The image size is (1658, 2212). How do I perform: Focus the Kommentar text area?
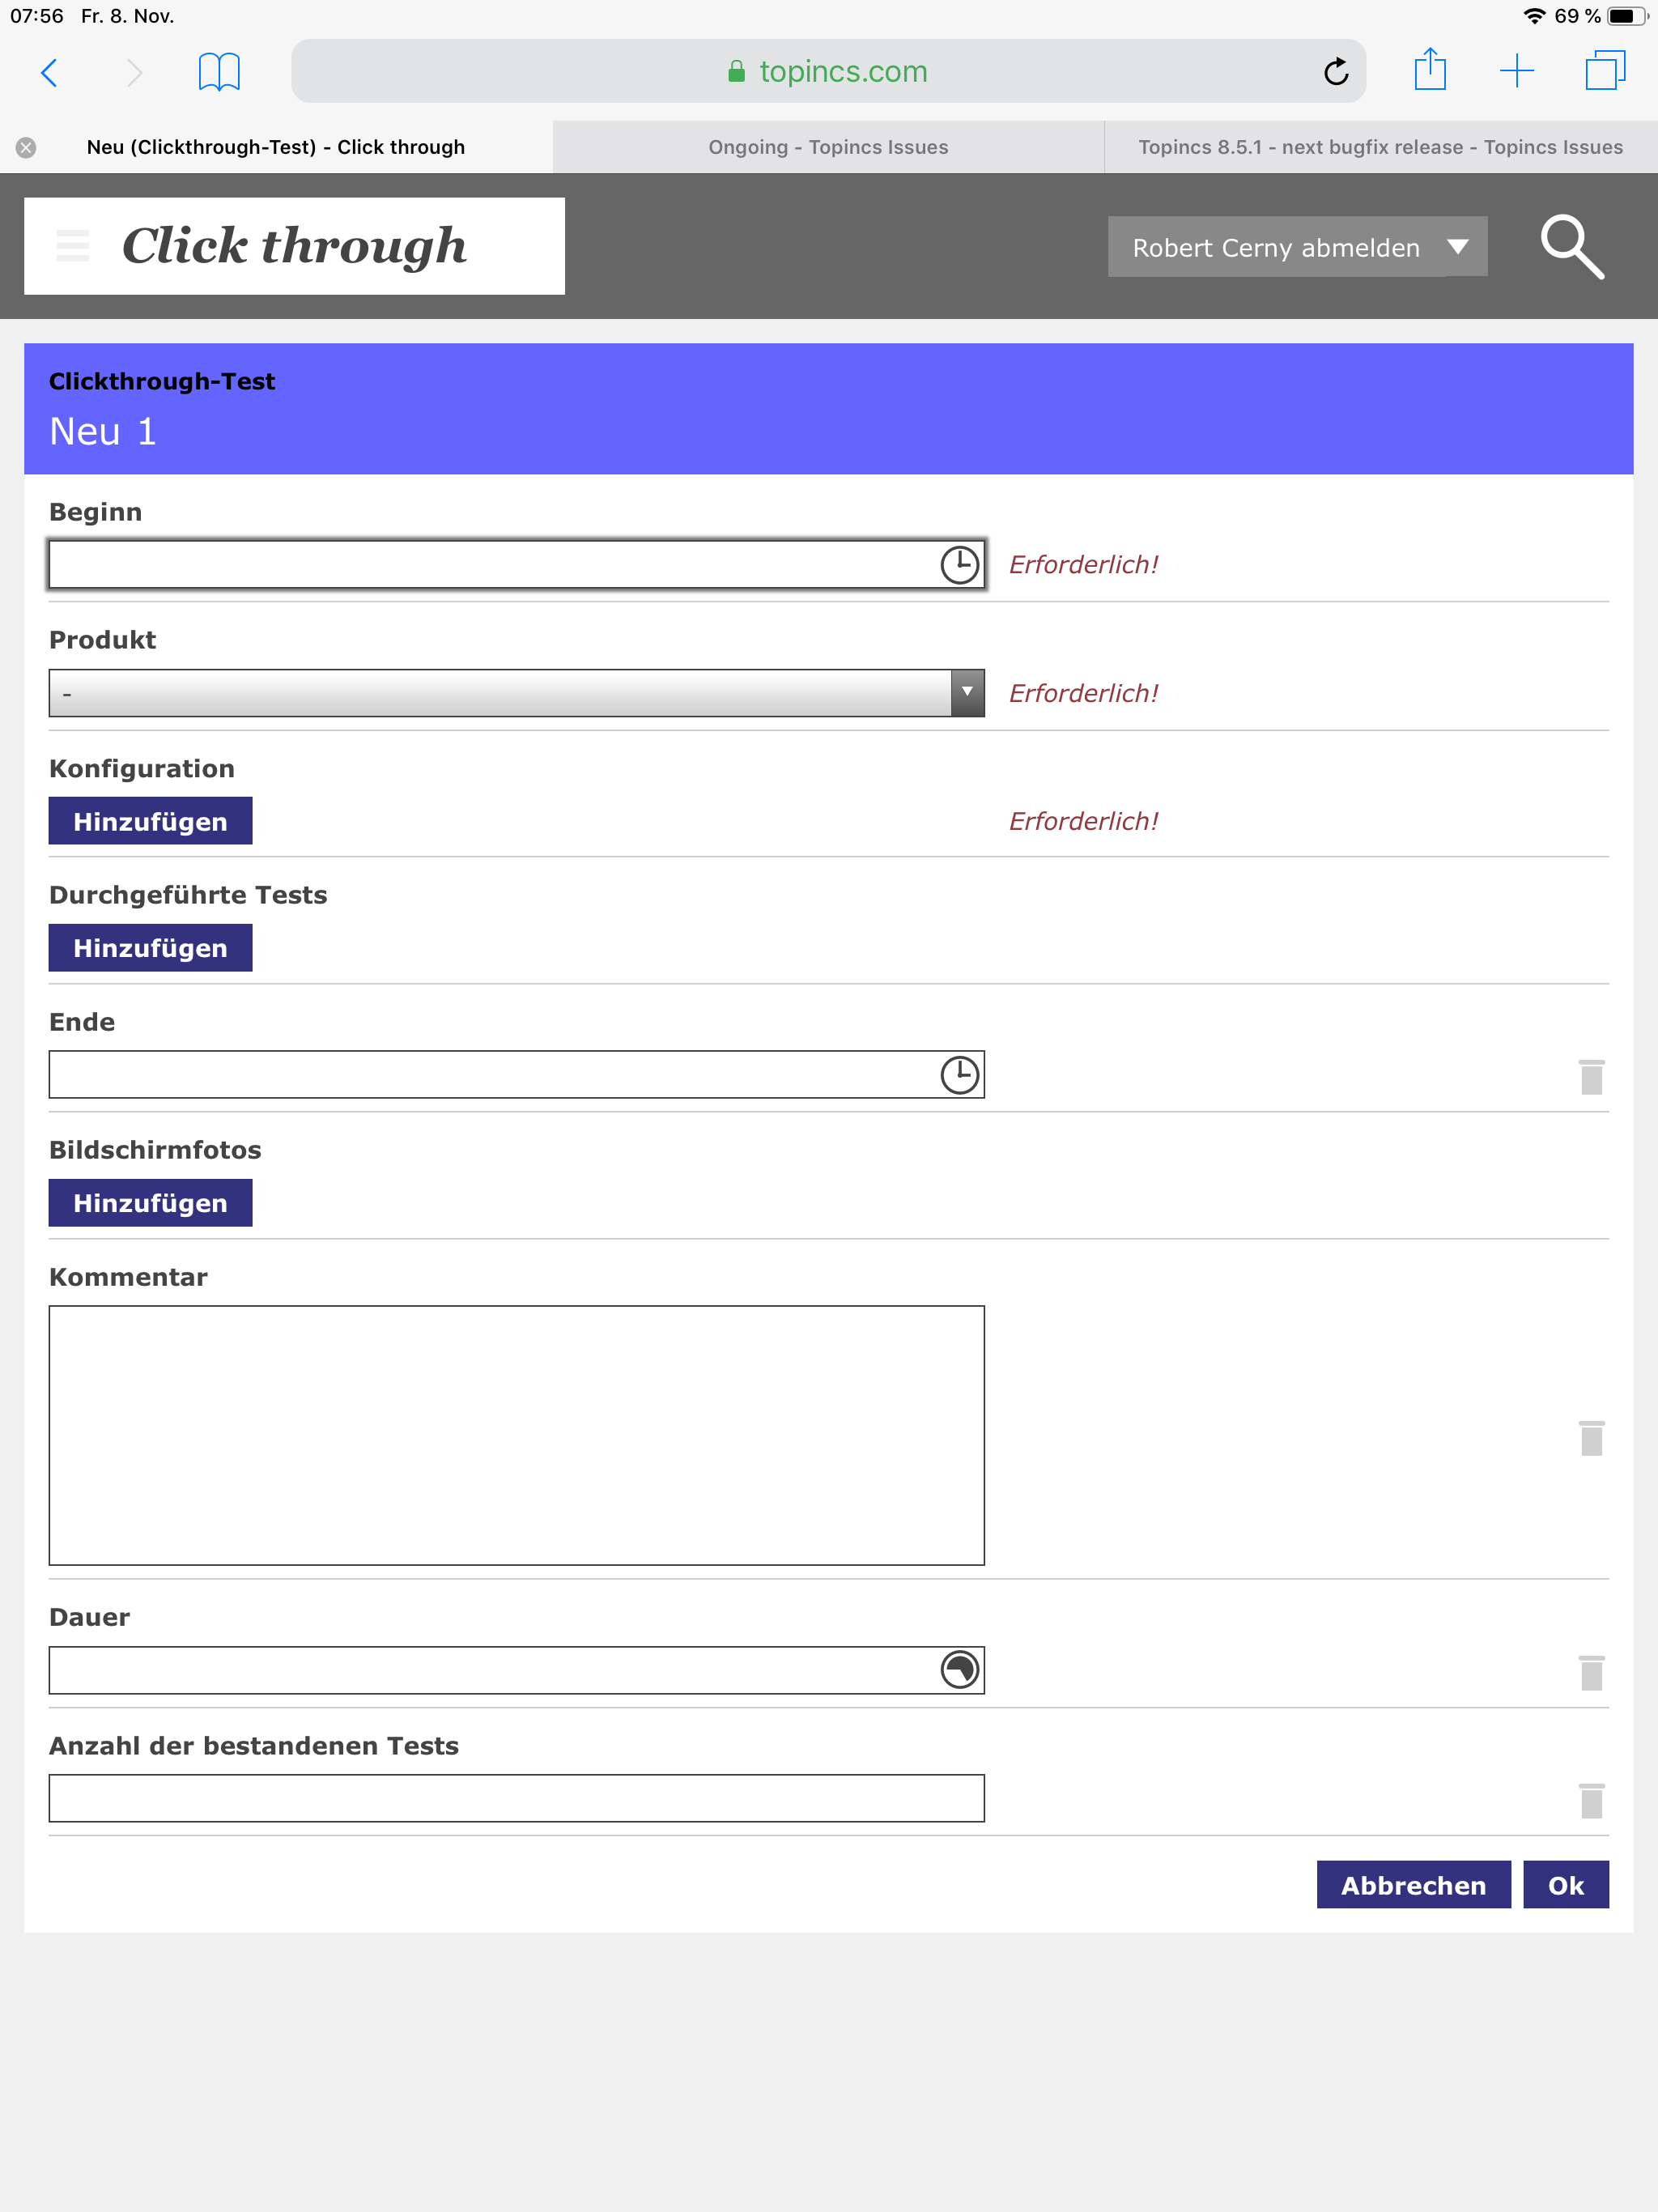516,1435
